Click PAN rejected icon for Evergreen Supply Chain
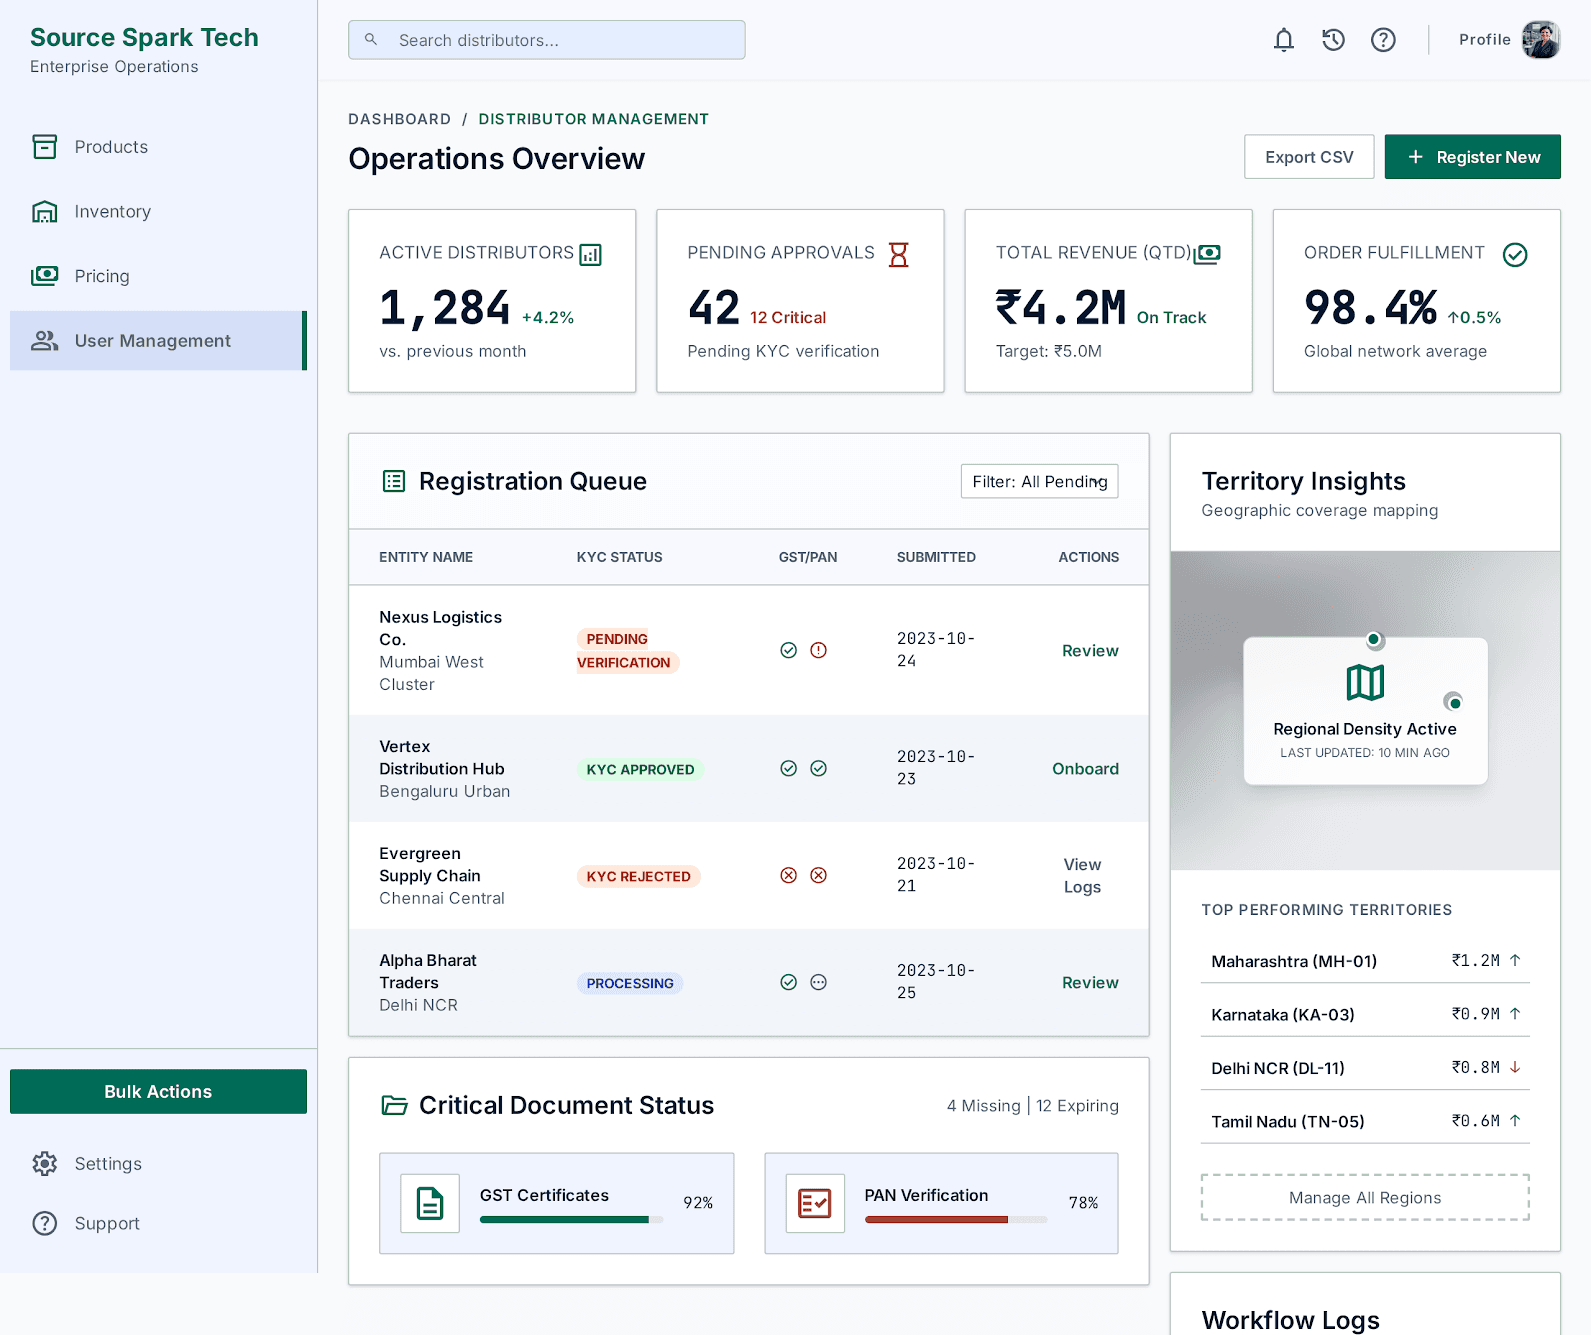 click(818, 875)
